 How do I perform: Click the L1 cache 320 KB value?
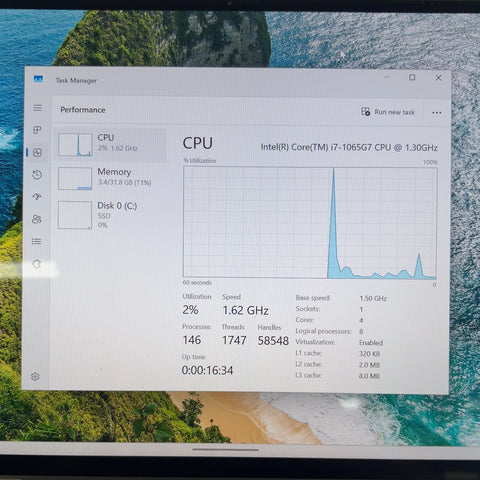tap(369, 354)
